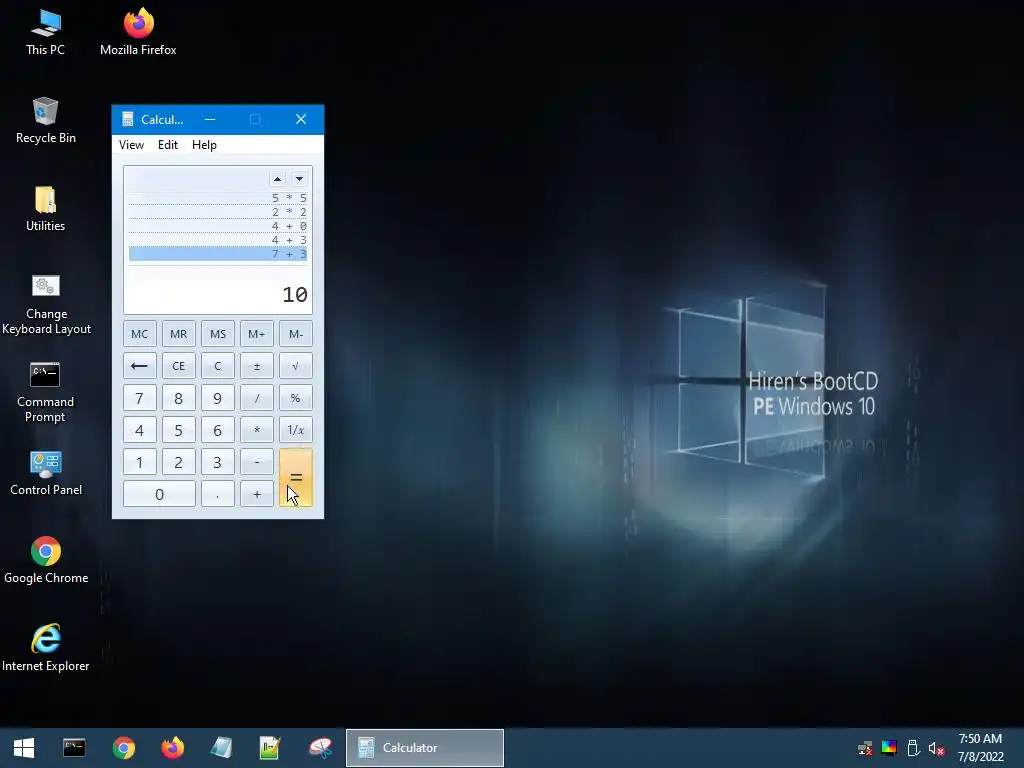
Task: Click the backspace arrow button in Calculator
Action: 139,366
